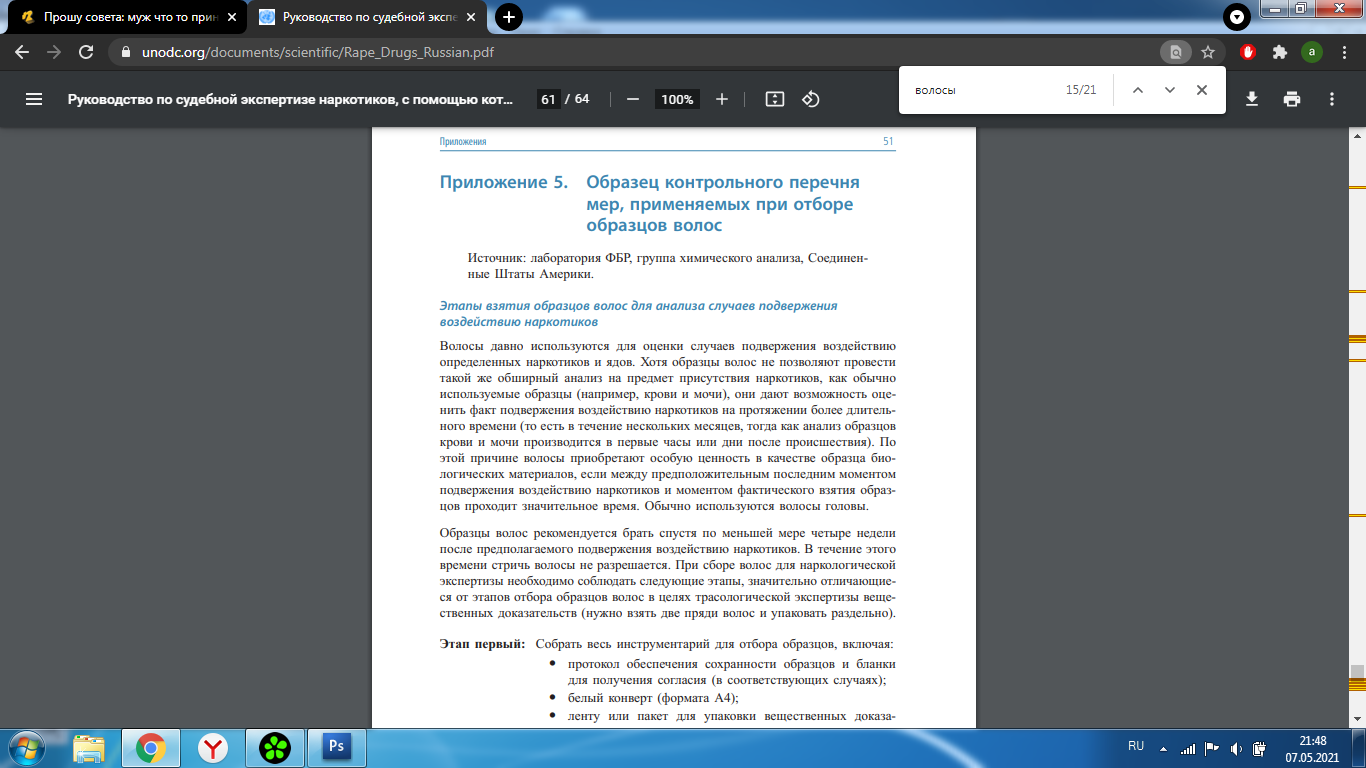Click the find bar search text field
Image resolution: width=1366 pixels, height=768 pixels.
coord(980,90)
